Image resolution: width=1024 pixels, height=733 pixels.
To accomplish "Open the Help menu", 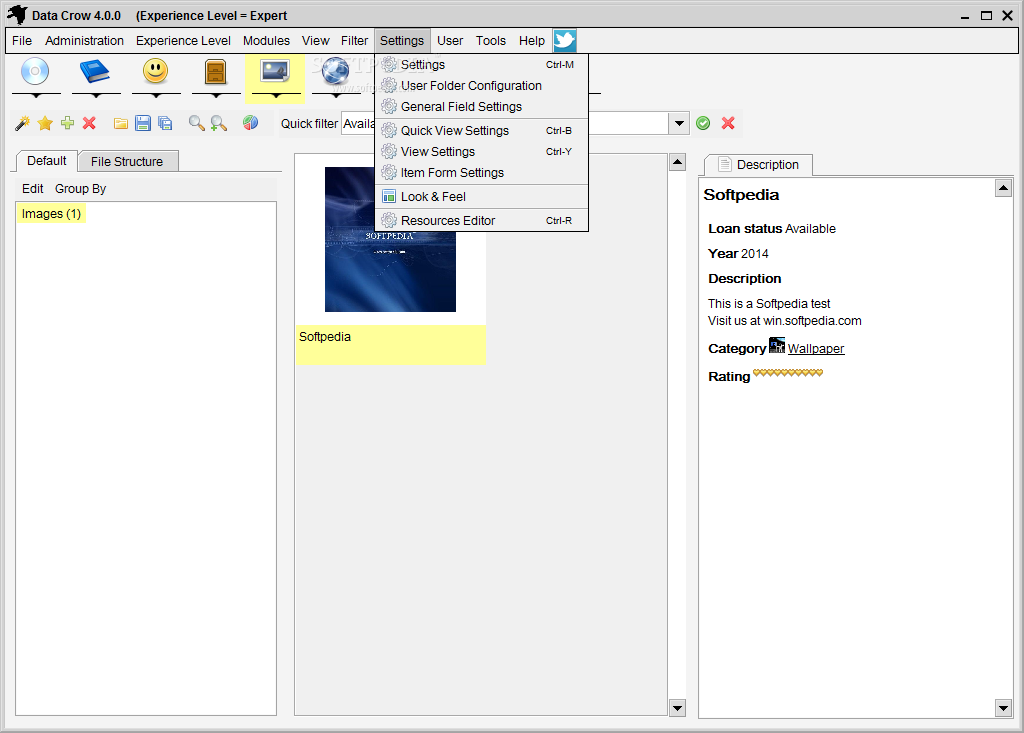I will point(532,41).
